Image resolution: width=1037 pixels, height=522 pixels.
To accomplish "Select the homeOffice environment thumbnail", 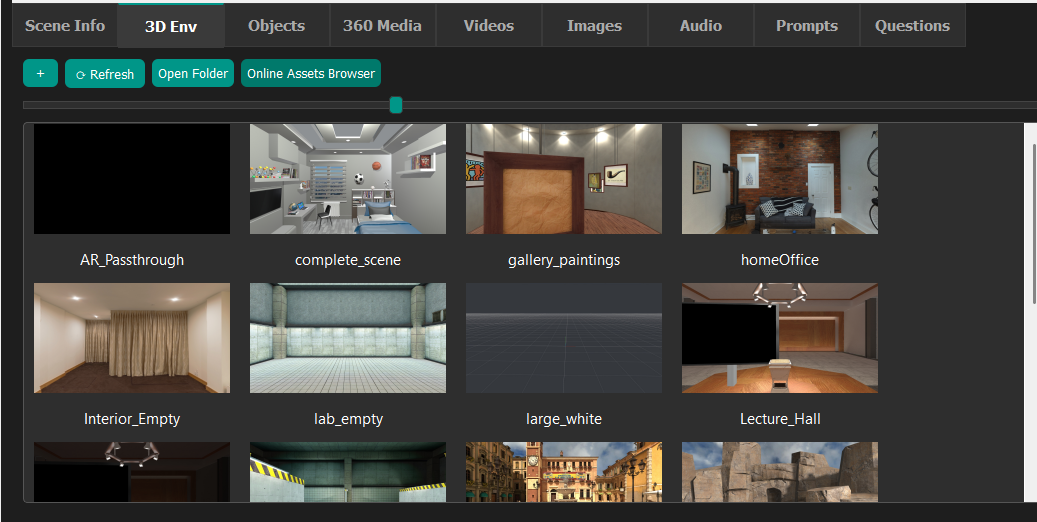I will click(x=780, y=179).
